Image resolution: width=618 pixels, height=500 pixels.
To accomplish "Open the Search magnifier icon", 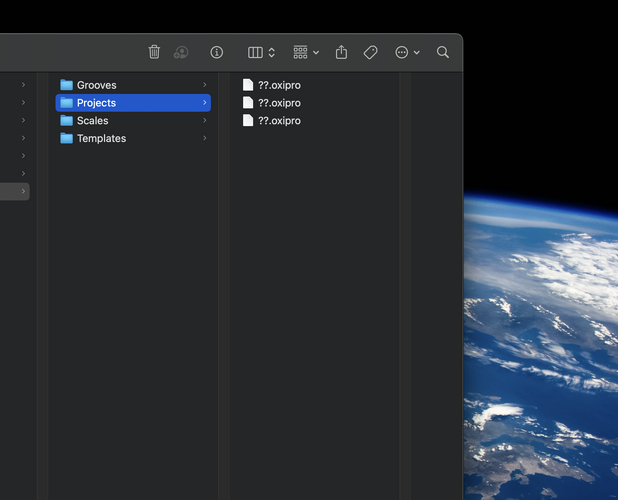I will 443,52.
